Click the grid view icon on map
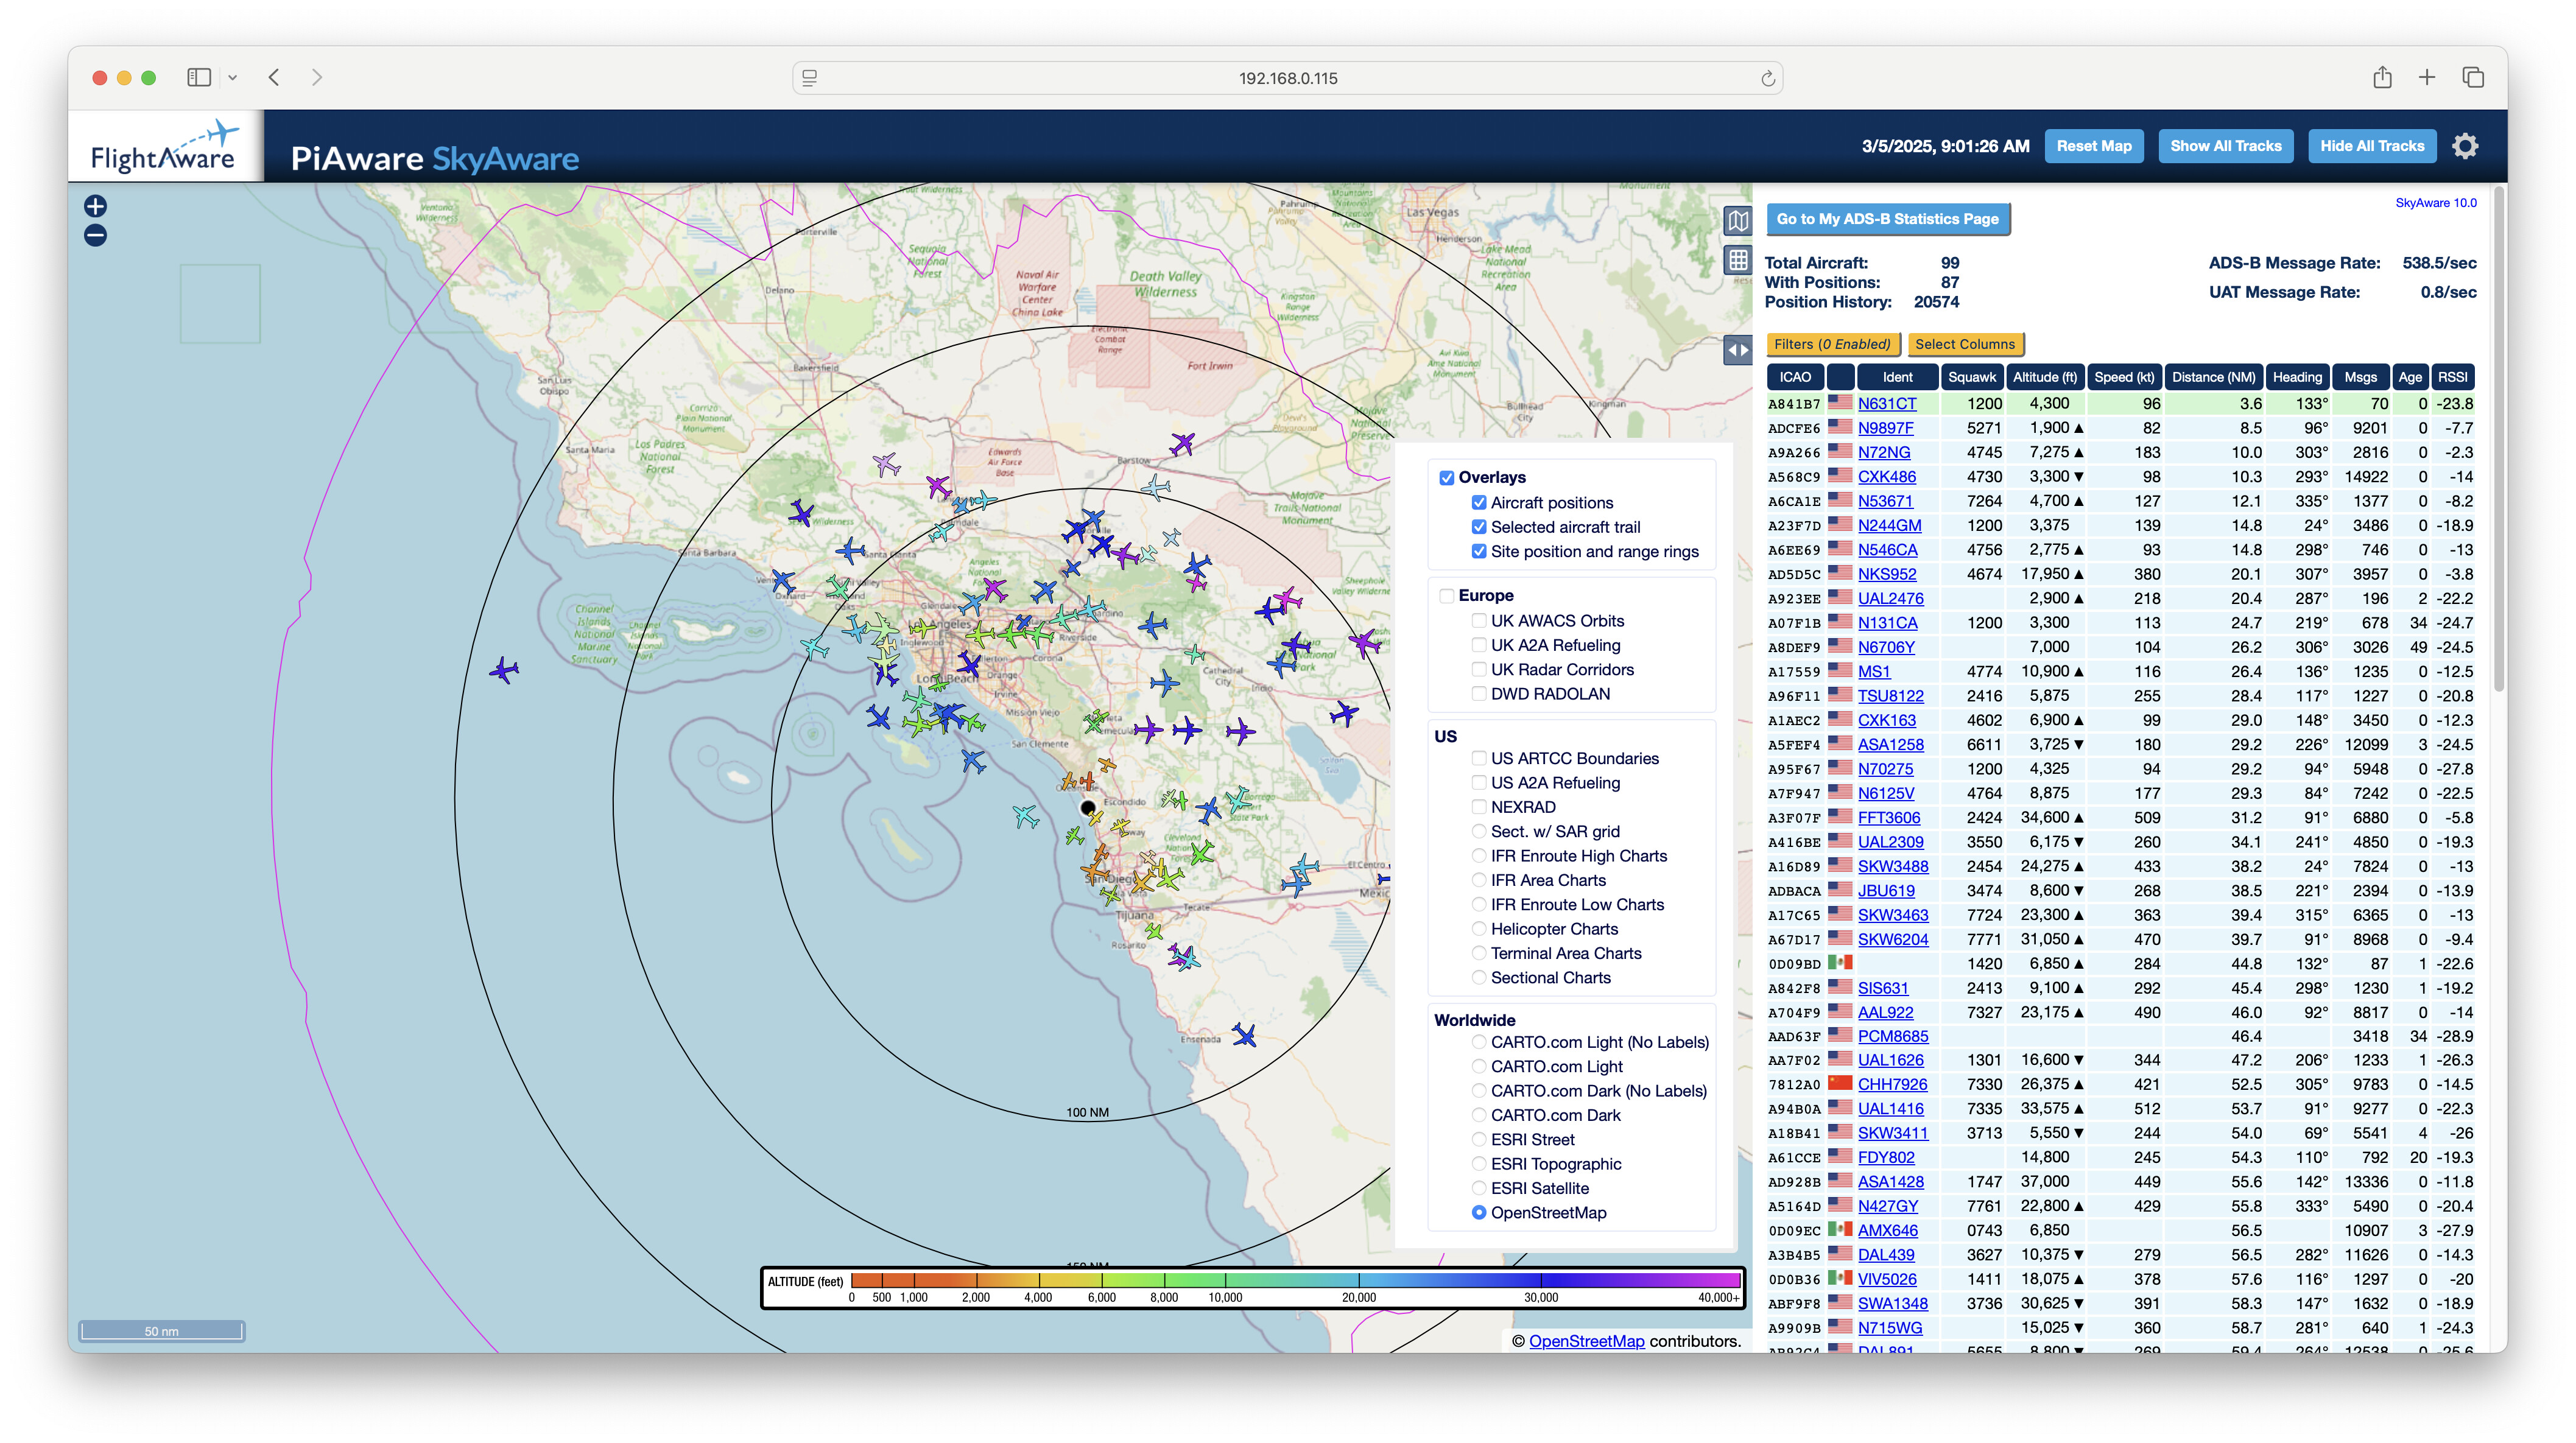This screenshot has height=1443, width=2576. coord(1738,261)
